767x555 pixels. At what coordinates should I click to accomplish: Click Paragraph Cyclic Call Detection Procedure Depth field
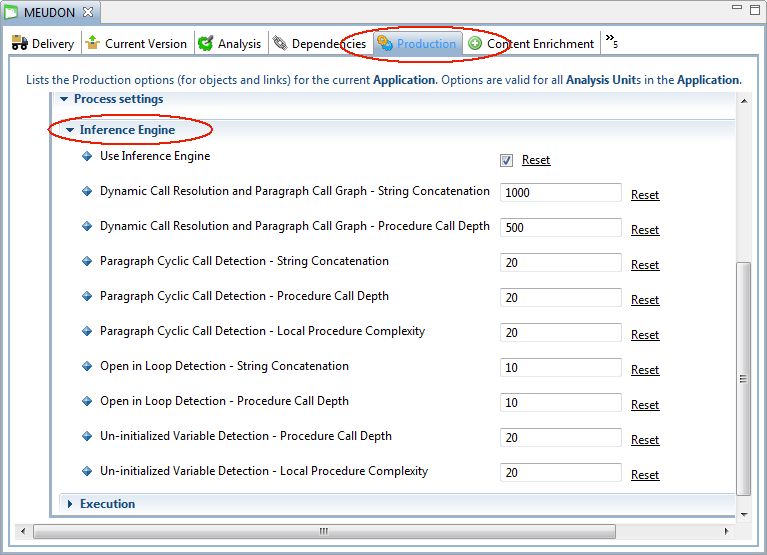(x=560, y=298)
